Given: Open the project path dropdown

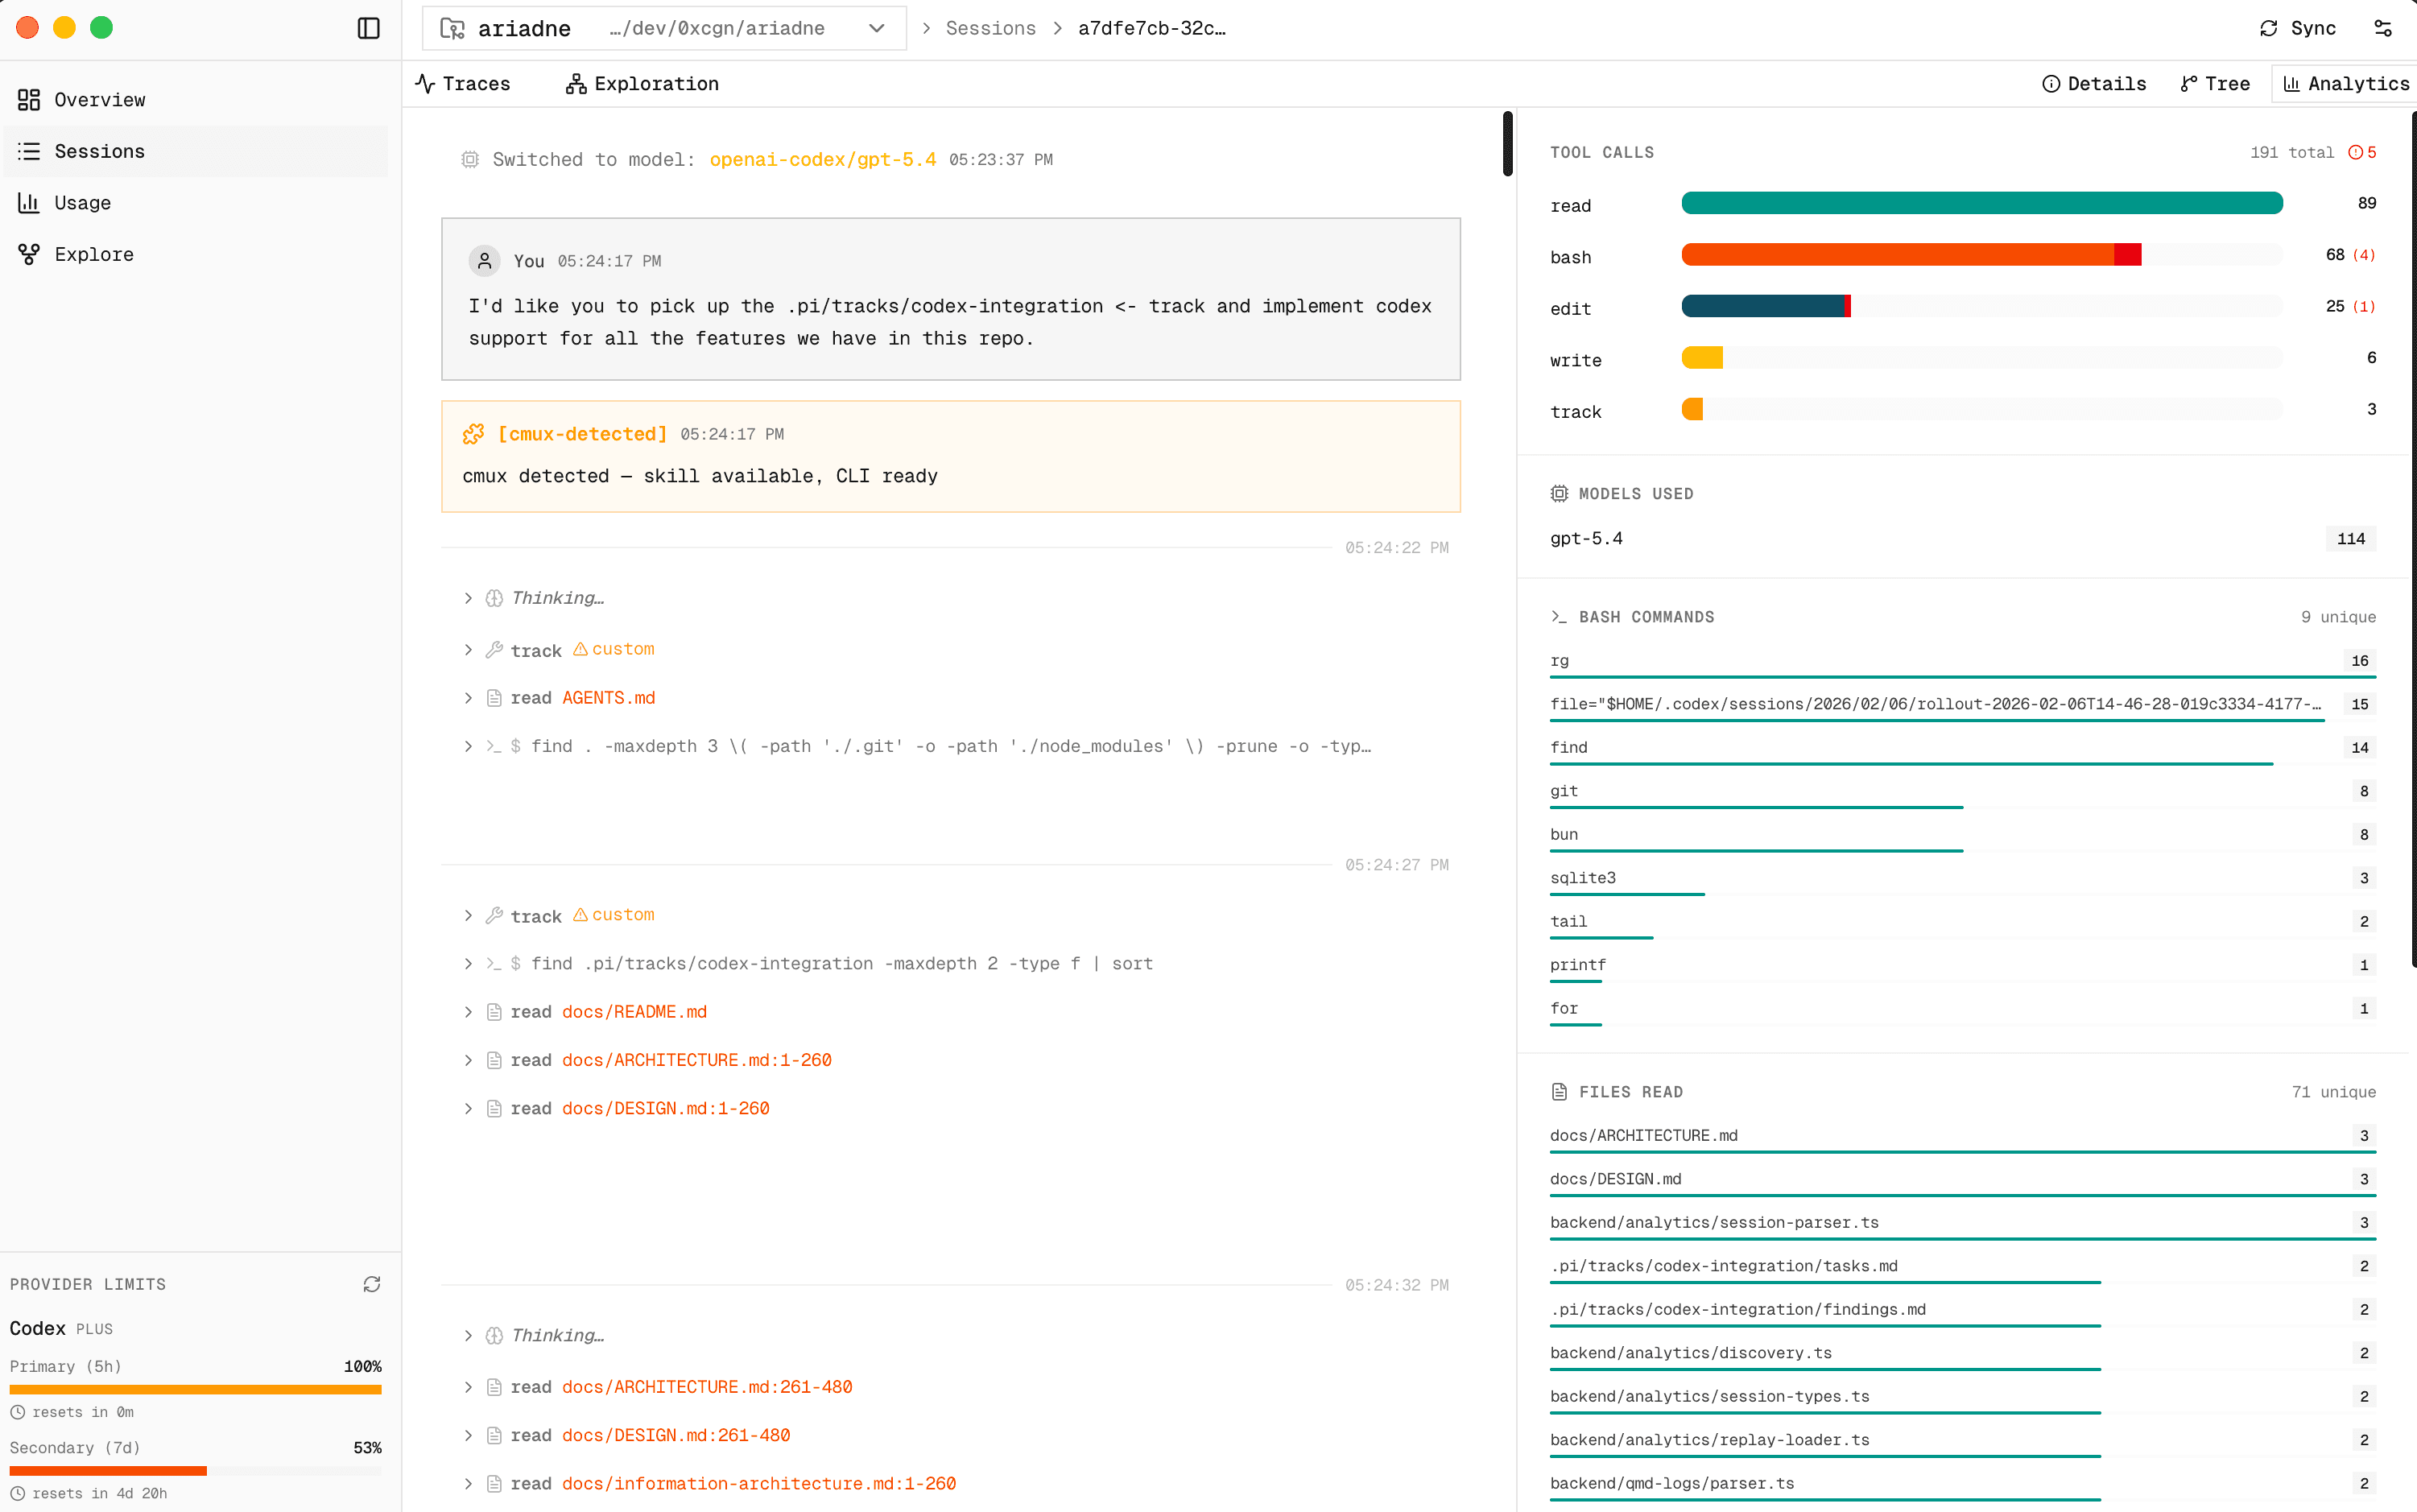Looking at the screenshot, I should [x=877, y=28].
